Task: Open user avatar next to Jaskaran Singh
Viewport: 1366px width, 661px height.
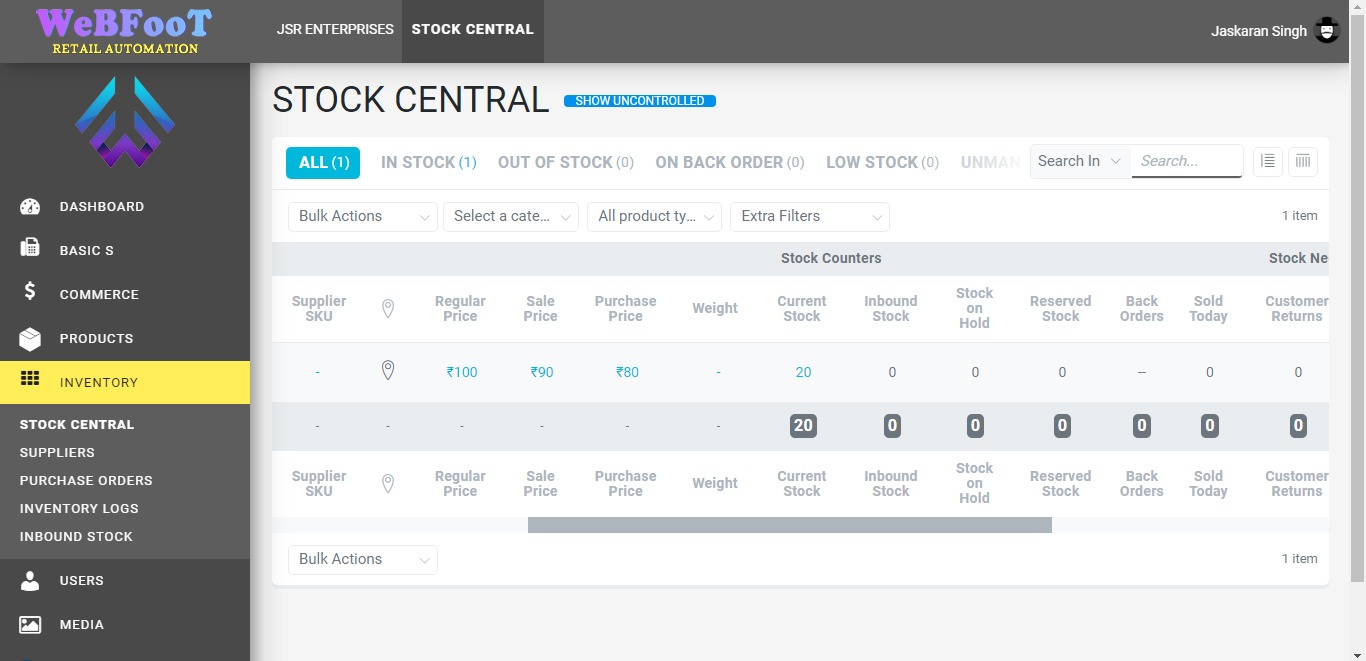Action: tap(1327, 30)
